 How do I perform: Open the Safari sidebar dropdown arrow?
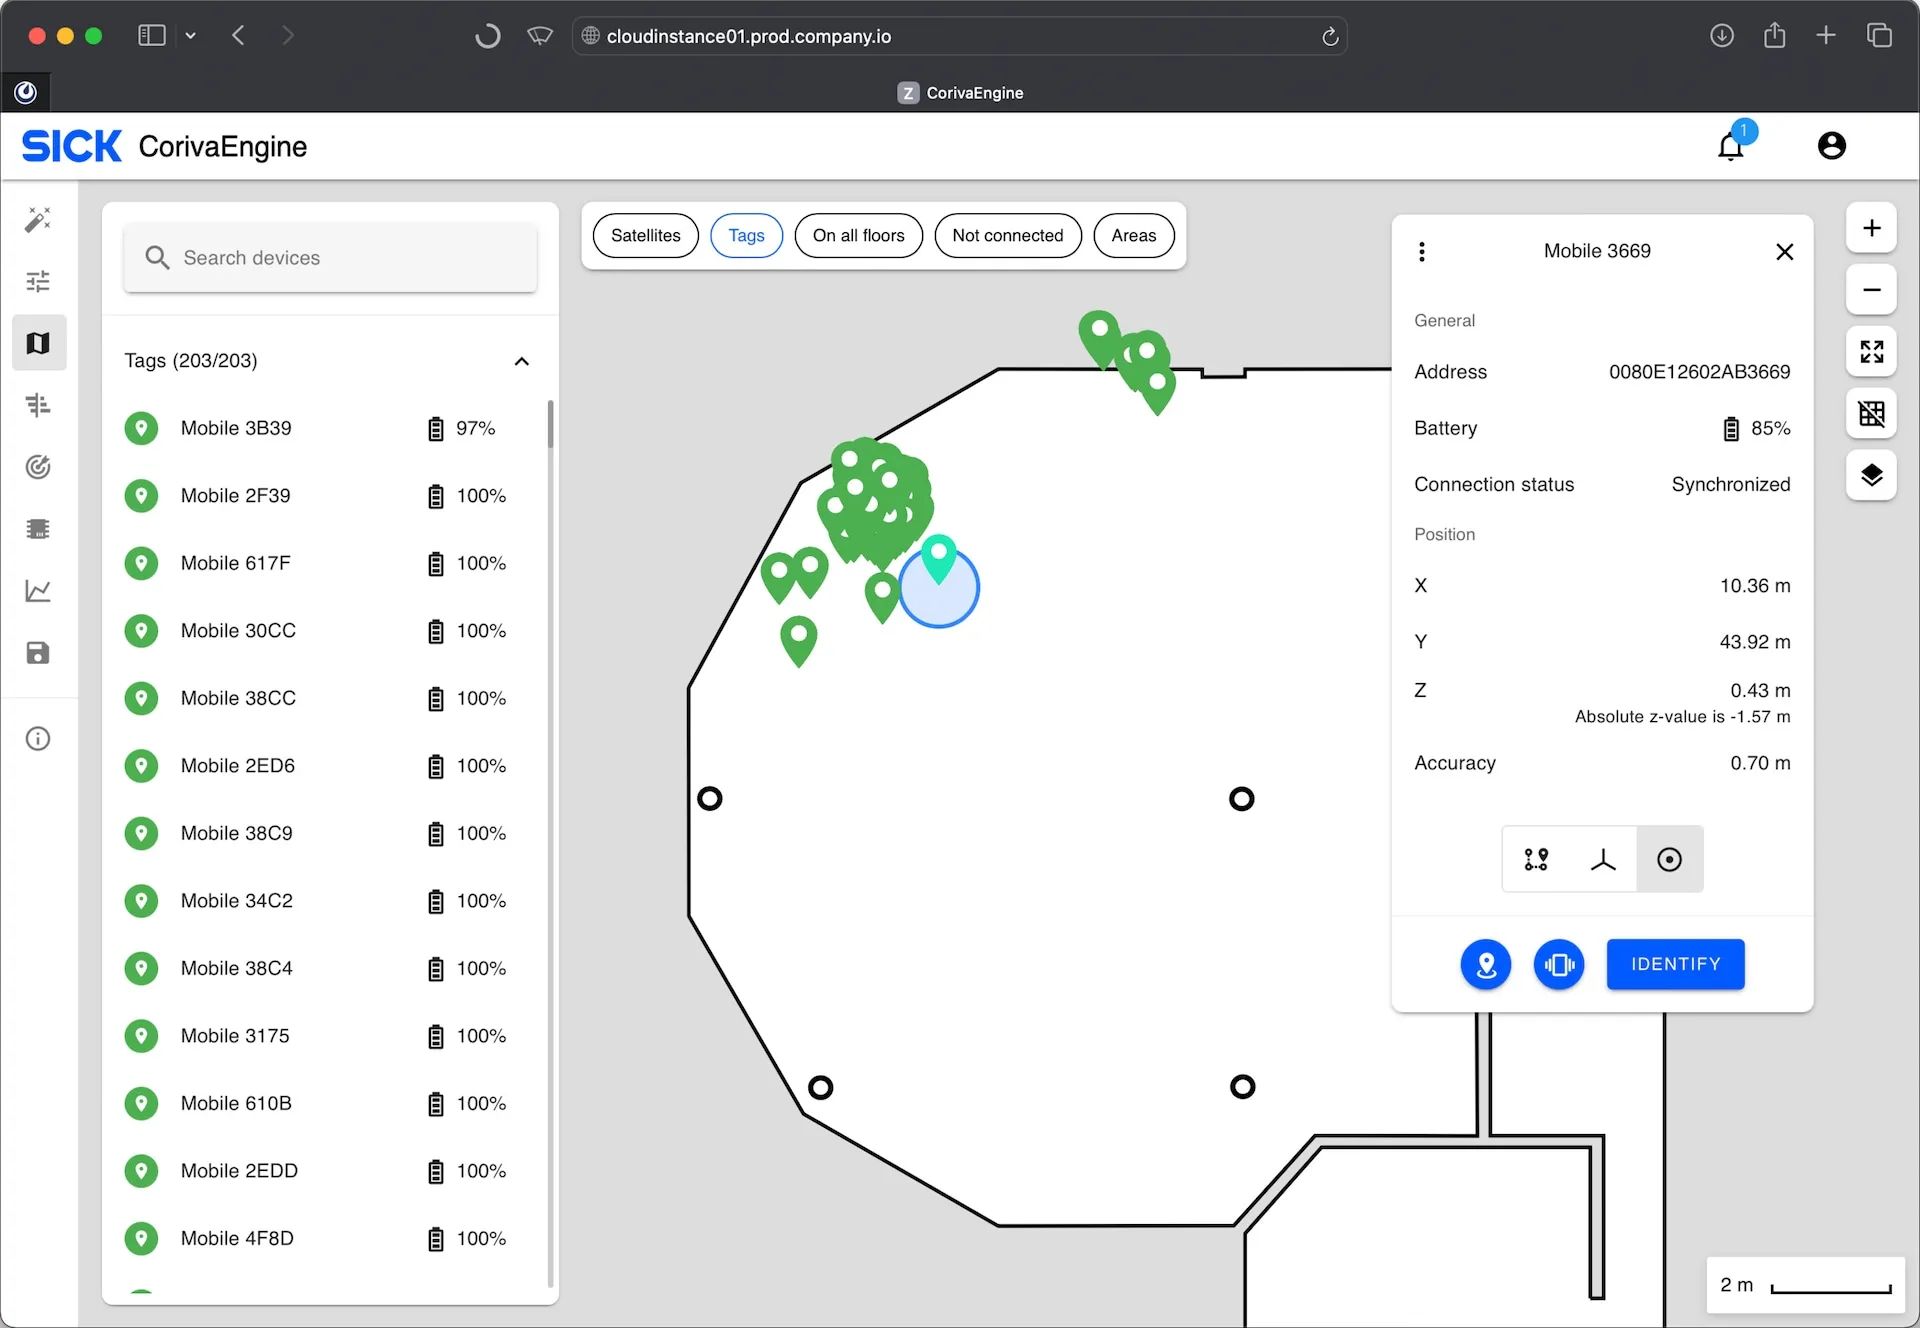190,36
